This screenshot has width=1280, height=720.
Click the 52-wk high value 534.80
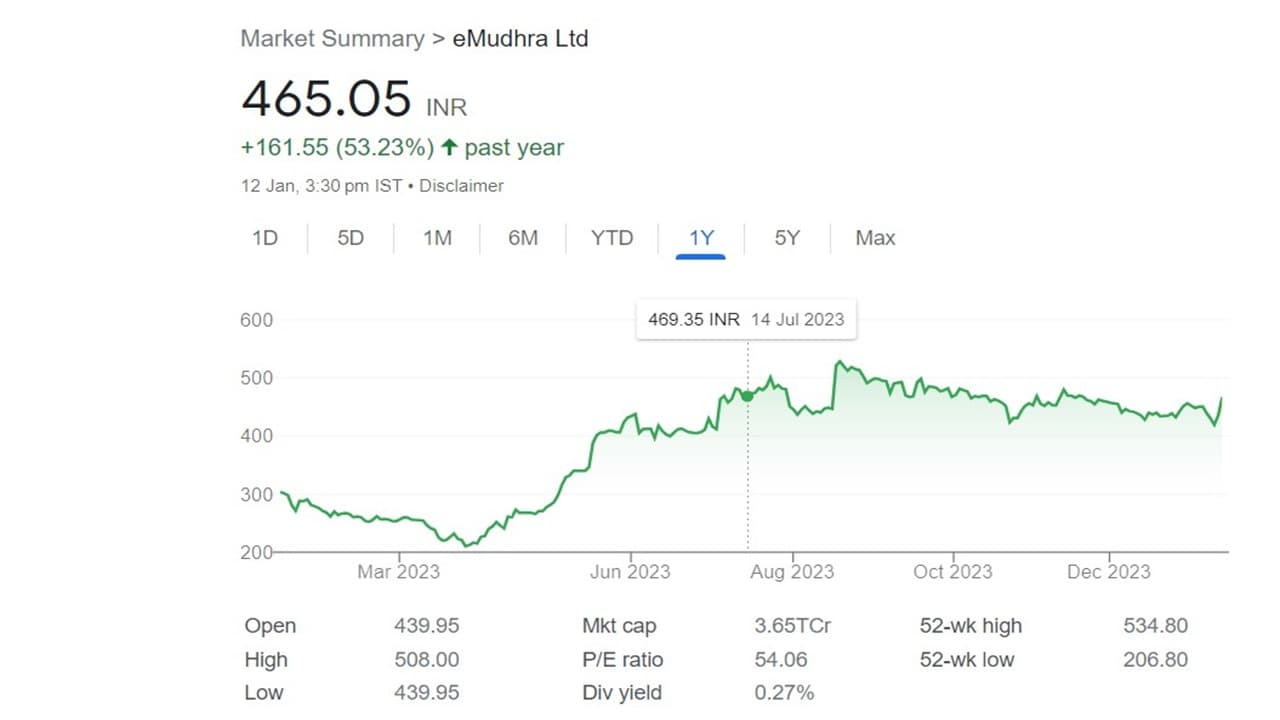point(1155,626)
